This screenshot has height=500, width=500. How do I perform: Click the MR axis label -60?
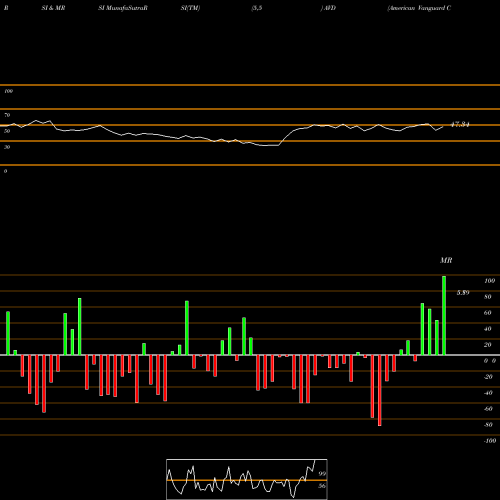coord(488,409)
